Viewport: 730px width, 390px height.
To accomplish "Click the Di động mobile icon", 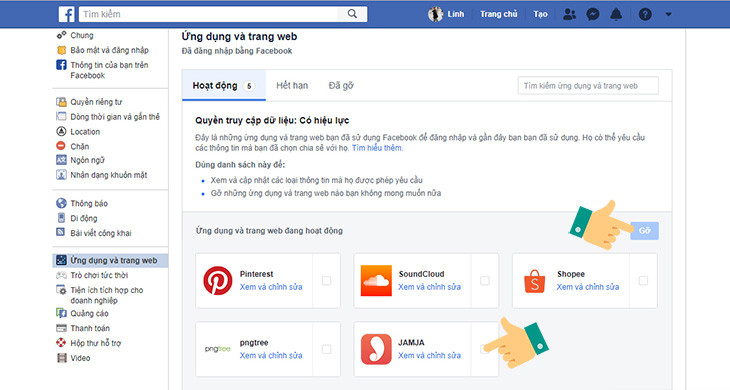I will point(61,218).
